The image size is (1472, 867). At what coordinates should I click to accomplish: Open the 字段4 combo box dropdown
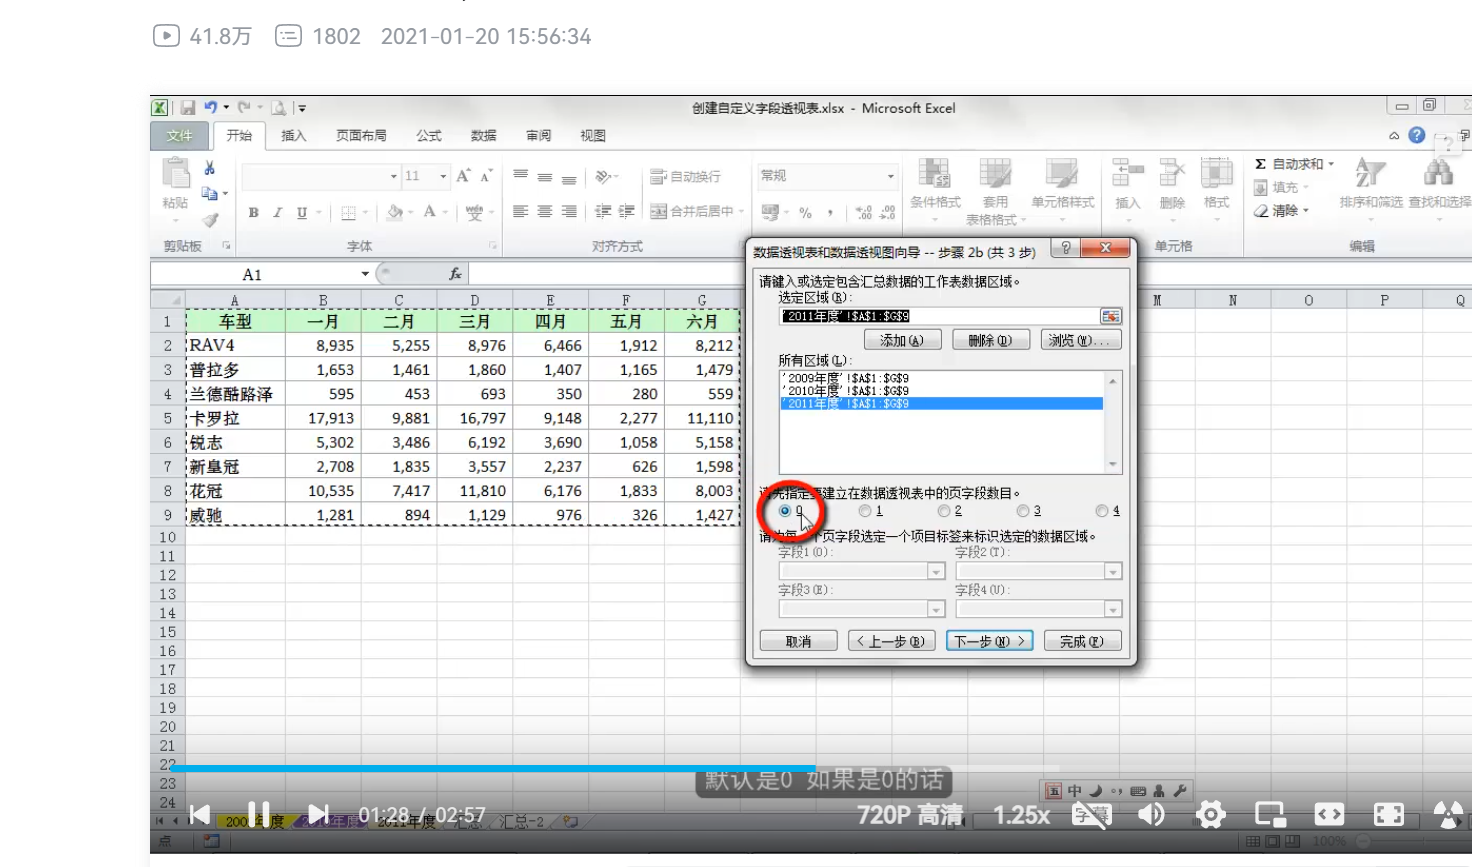click(x=1113, y=609)
